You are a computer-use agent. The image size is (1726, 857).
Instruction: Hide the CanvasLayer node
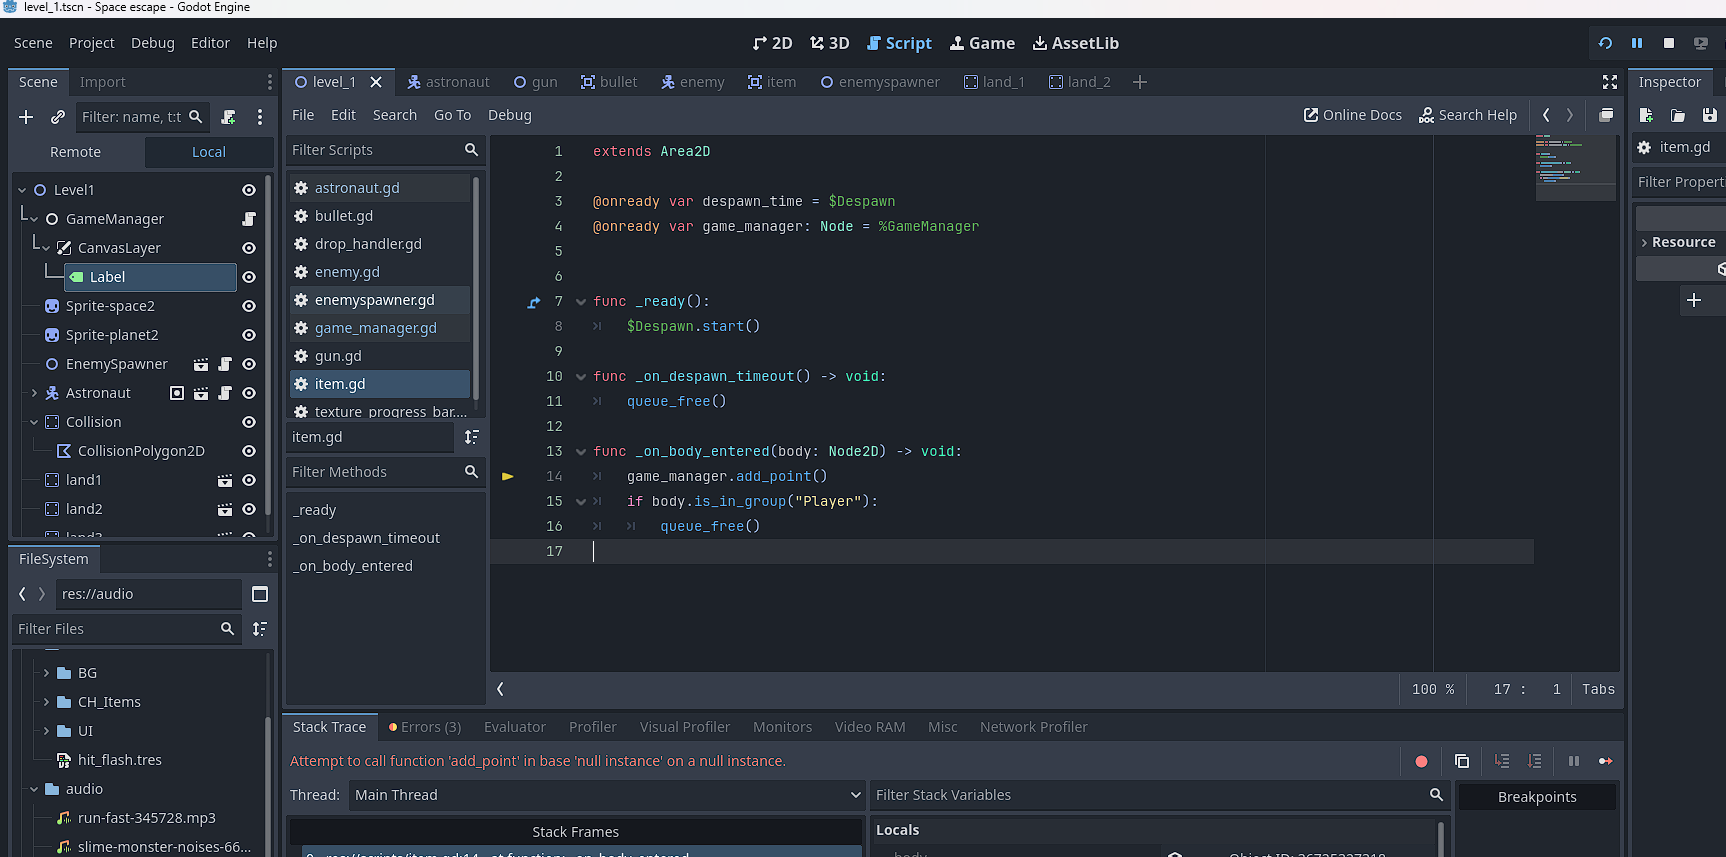point(249,248)
